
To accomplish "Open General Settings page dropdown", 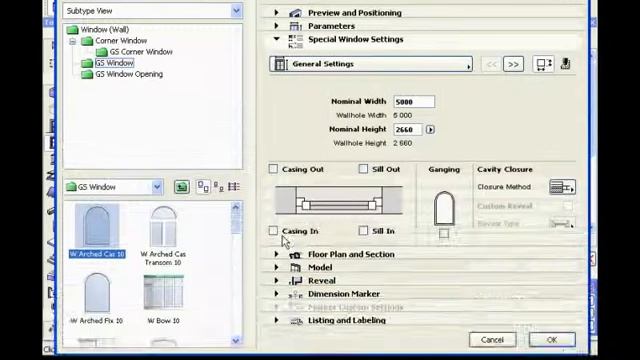I will (371, 64).
